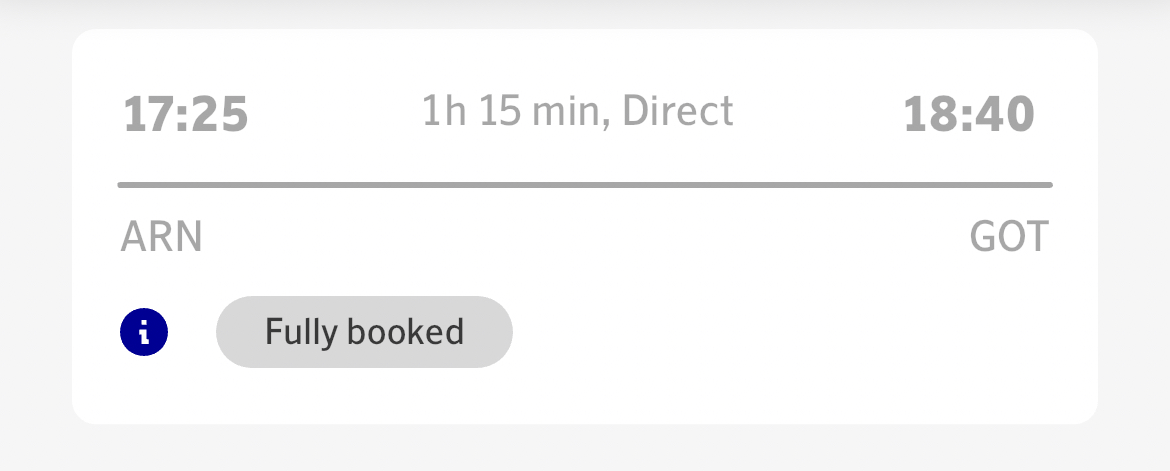Click the minute digits of 18:40
Image resolution: width=1170 pixels, height=471 pixels.
pyautogui.click(x=1005, y=115)
